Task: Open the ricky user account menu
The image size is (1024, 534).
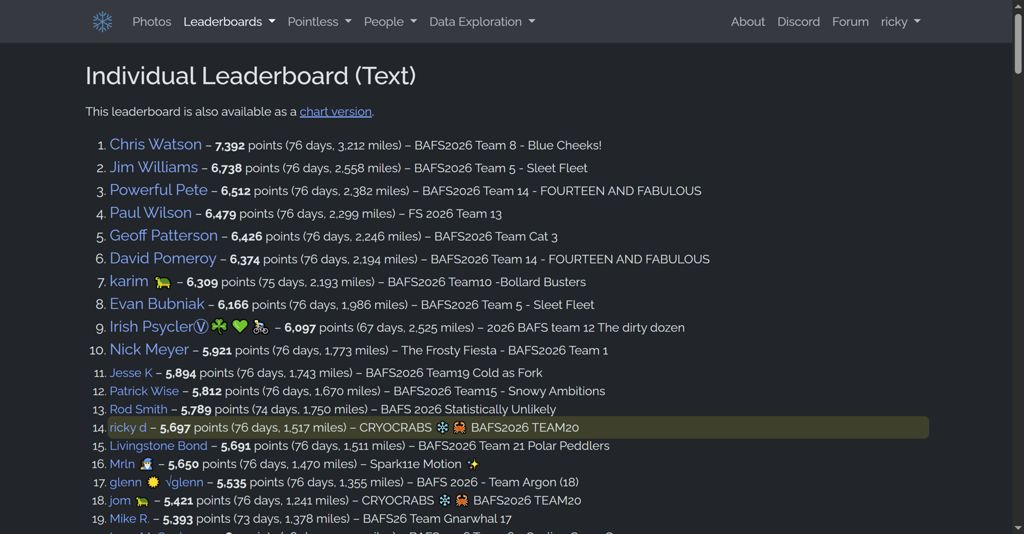Action: [900, 22]
